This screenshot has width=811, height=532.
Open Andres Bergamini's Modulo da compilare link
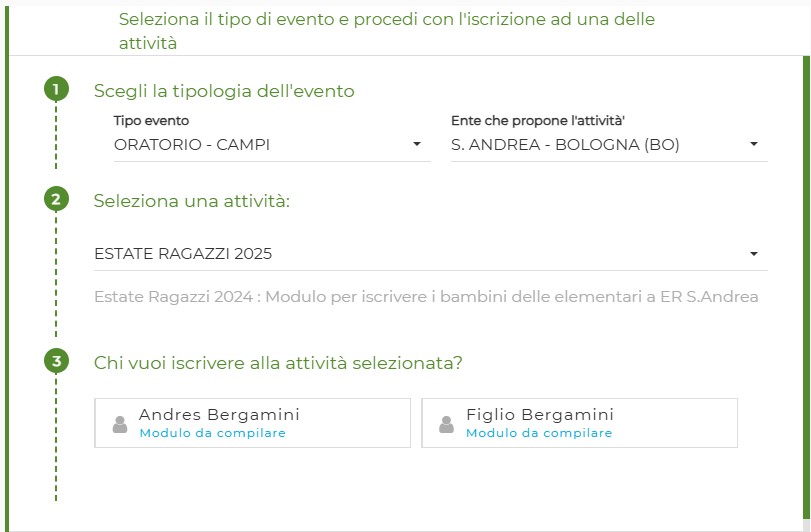[x=213, y=433]
